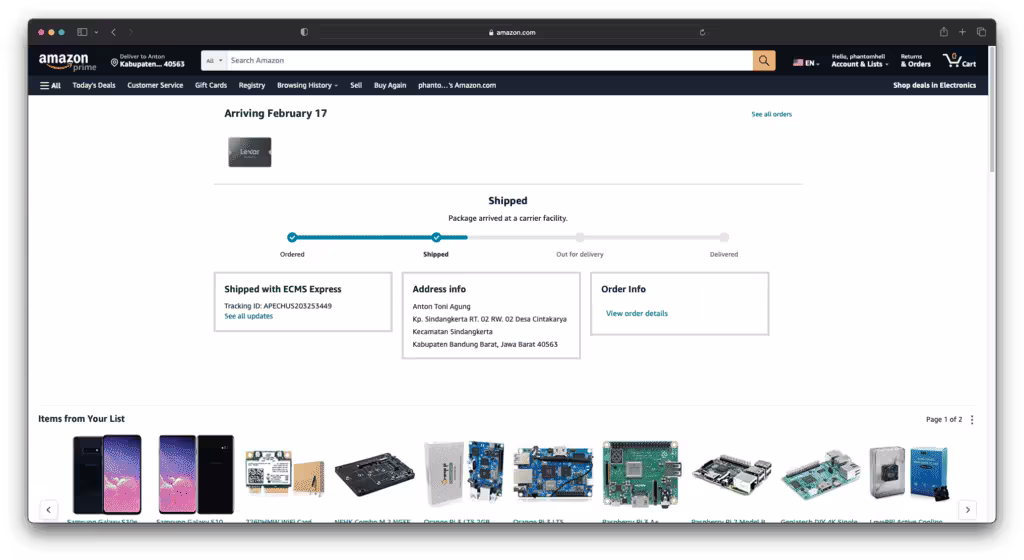Open the Account & Lists dropdown
The width and height of the screenshot is (1024, 560).
click(859, 61)
